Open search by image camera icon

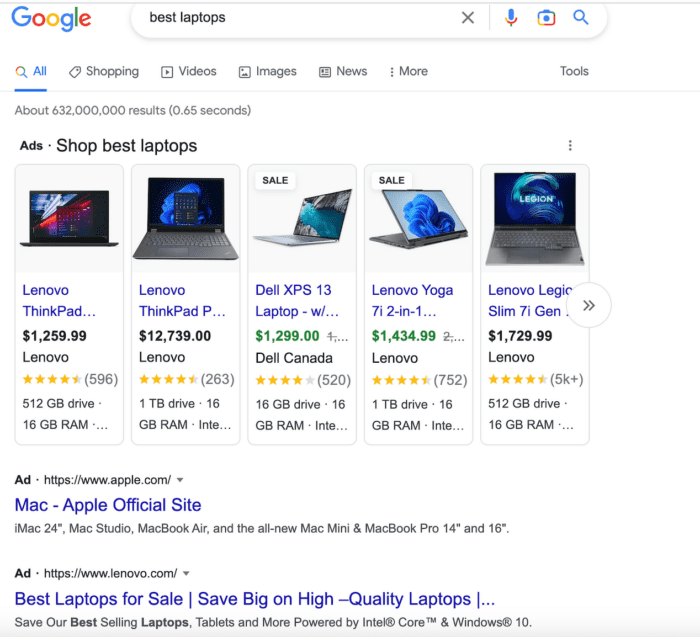tap(546, 18)
